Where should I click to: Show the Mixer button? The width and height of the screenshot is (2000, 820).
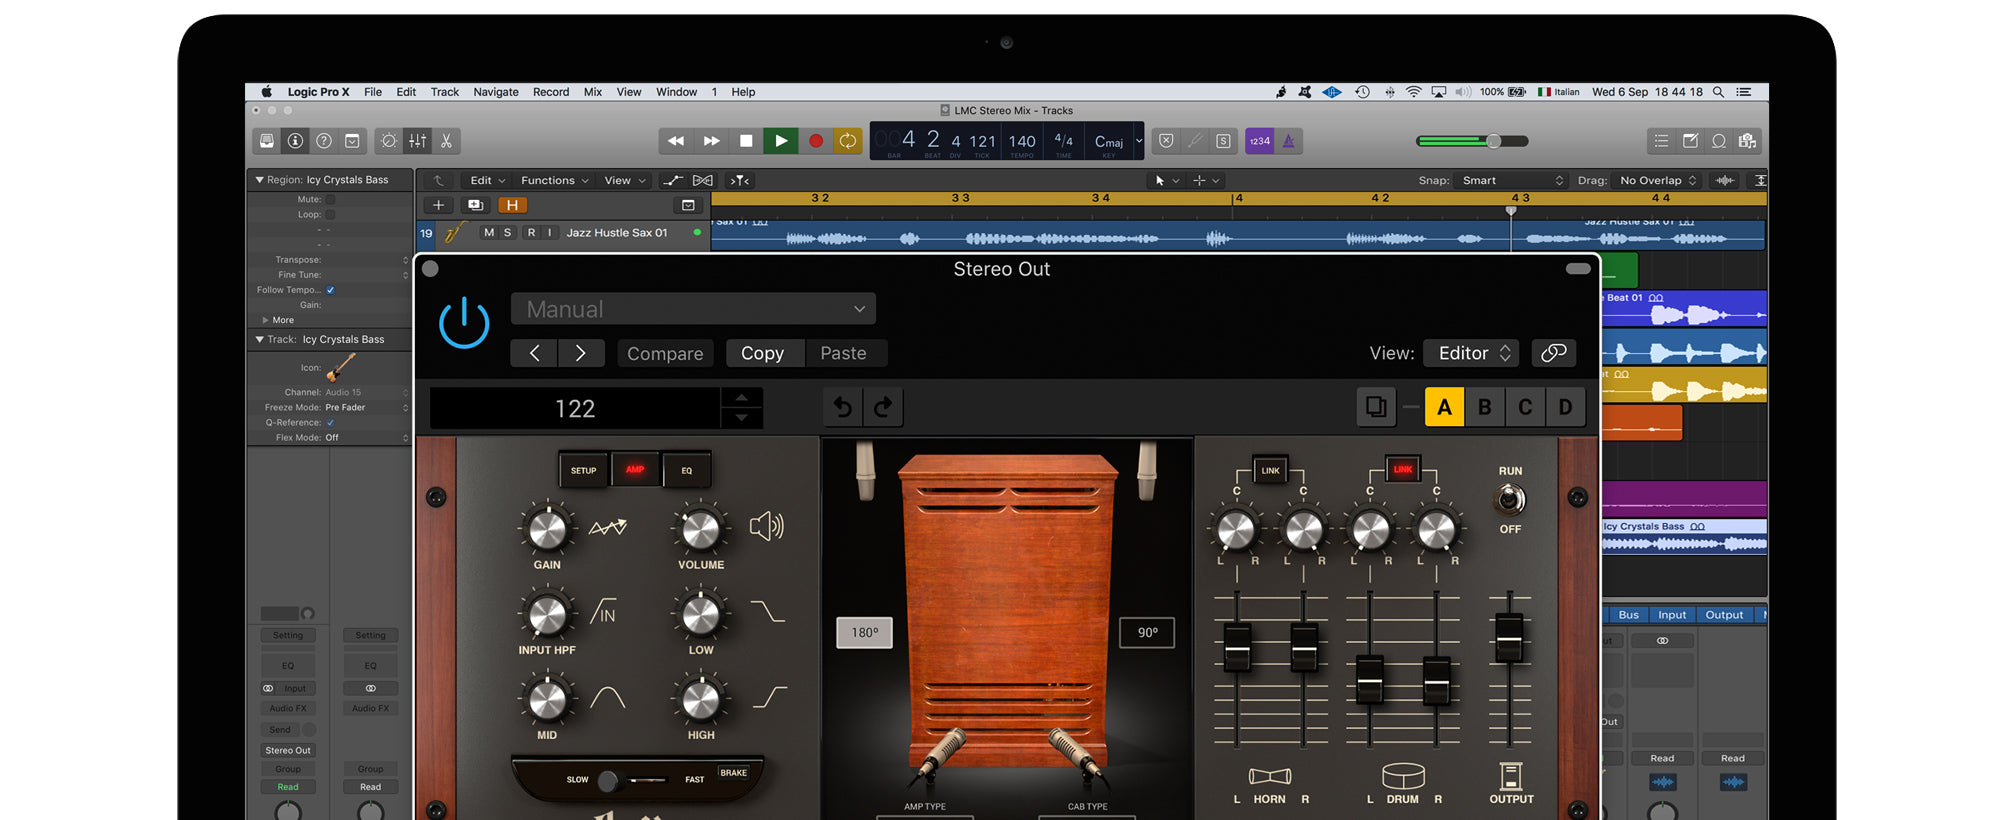pos(418,141)
